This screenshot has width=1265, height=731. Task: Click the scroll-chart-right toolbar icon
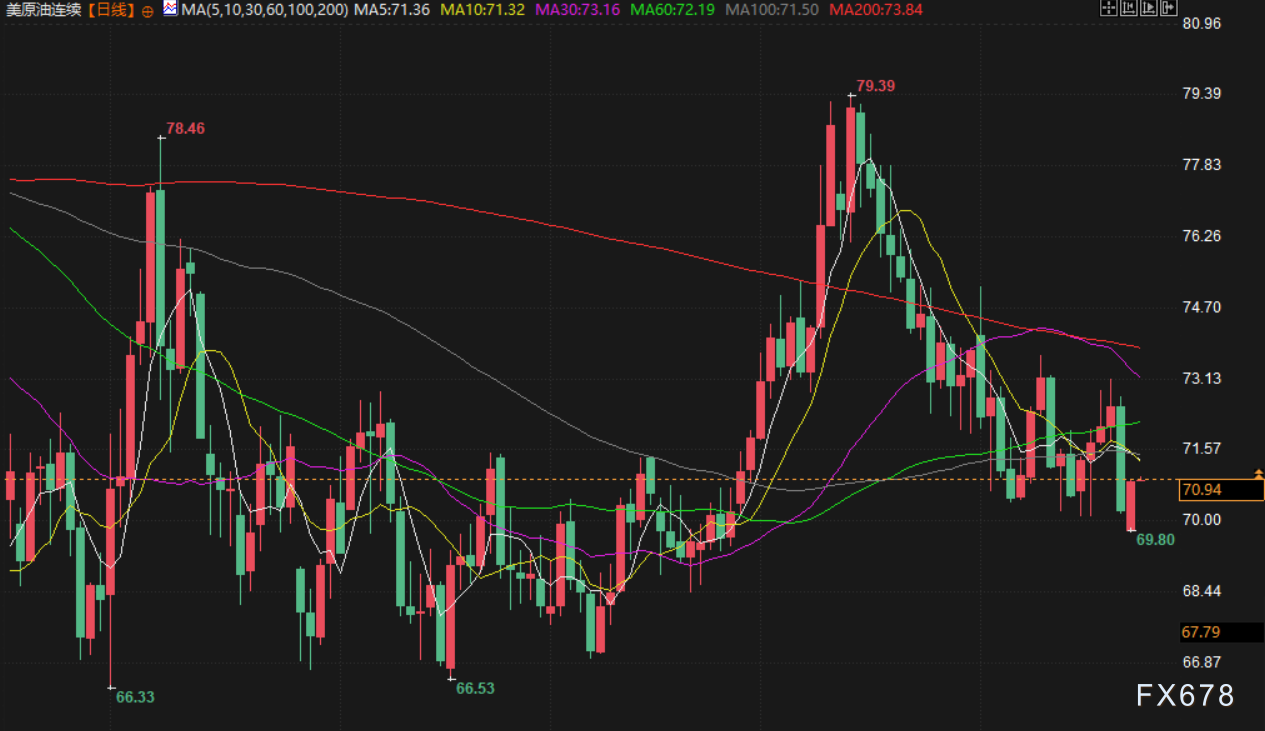point(1147,9)
